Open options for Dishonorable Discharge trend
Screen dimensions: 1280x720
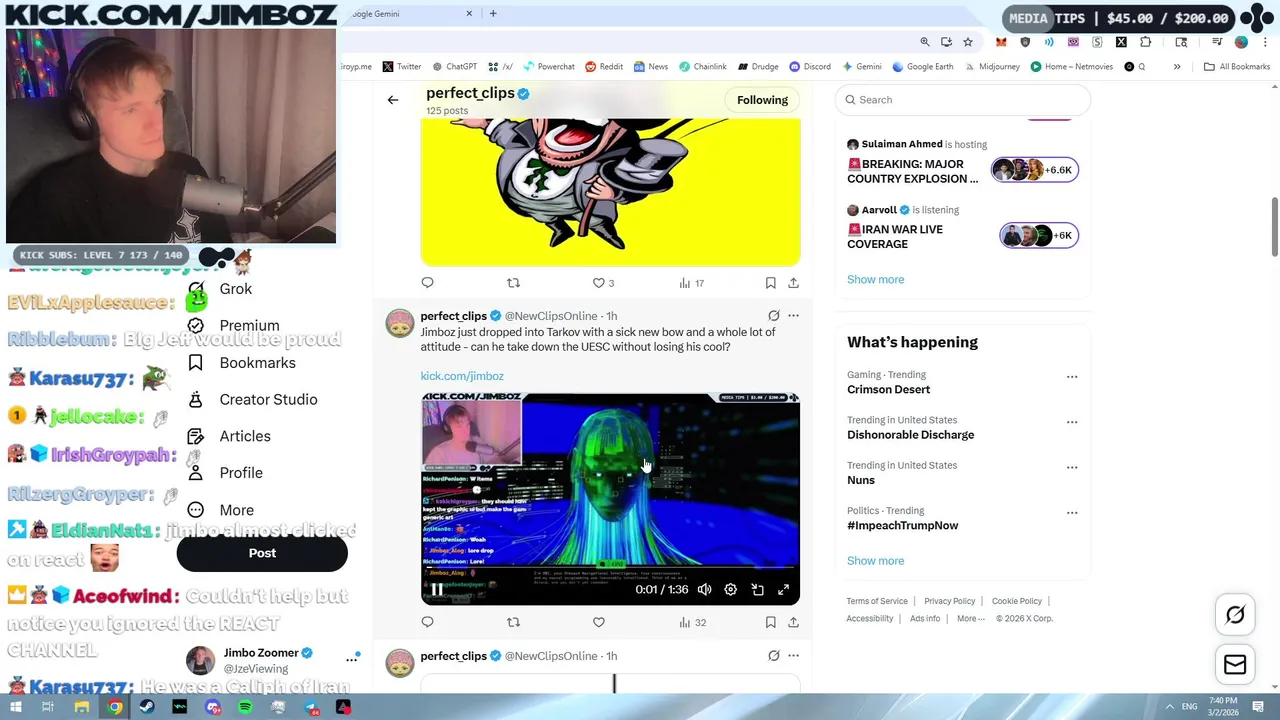click(x=1072, y=422)
